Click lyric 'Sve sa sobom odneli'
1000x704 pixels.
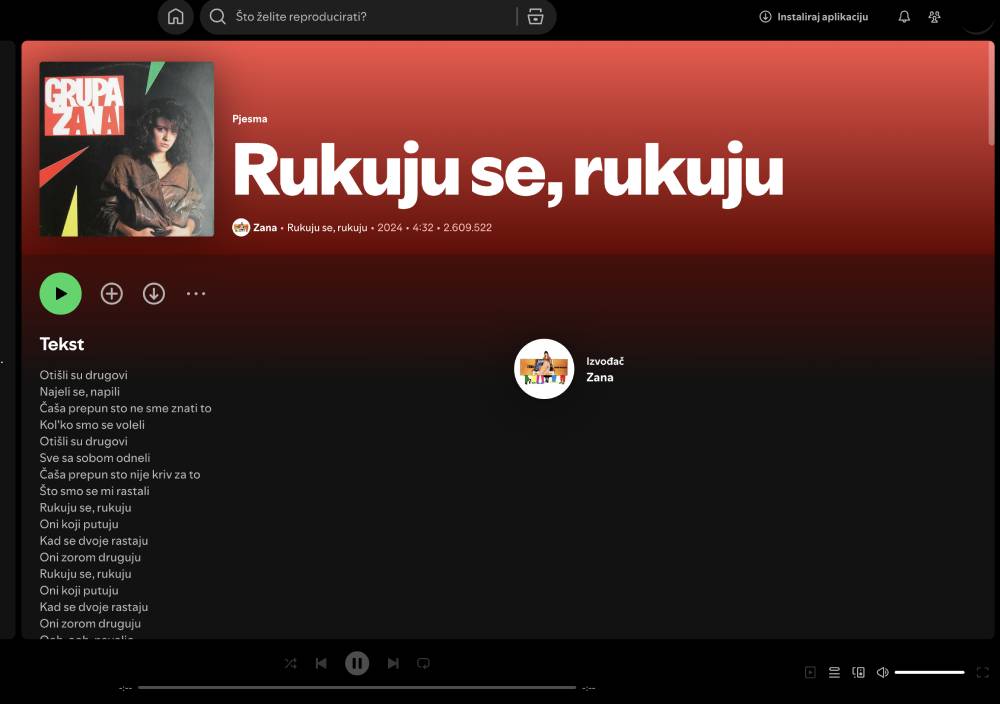point(95,458)
